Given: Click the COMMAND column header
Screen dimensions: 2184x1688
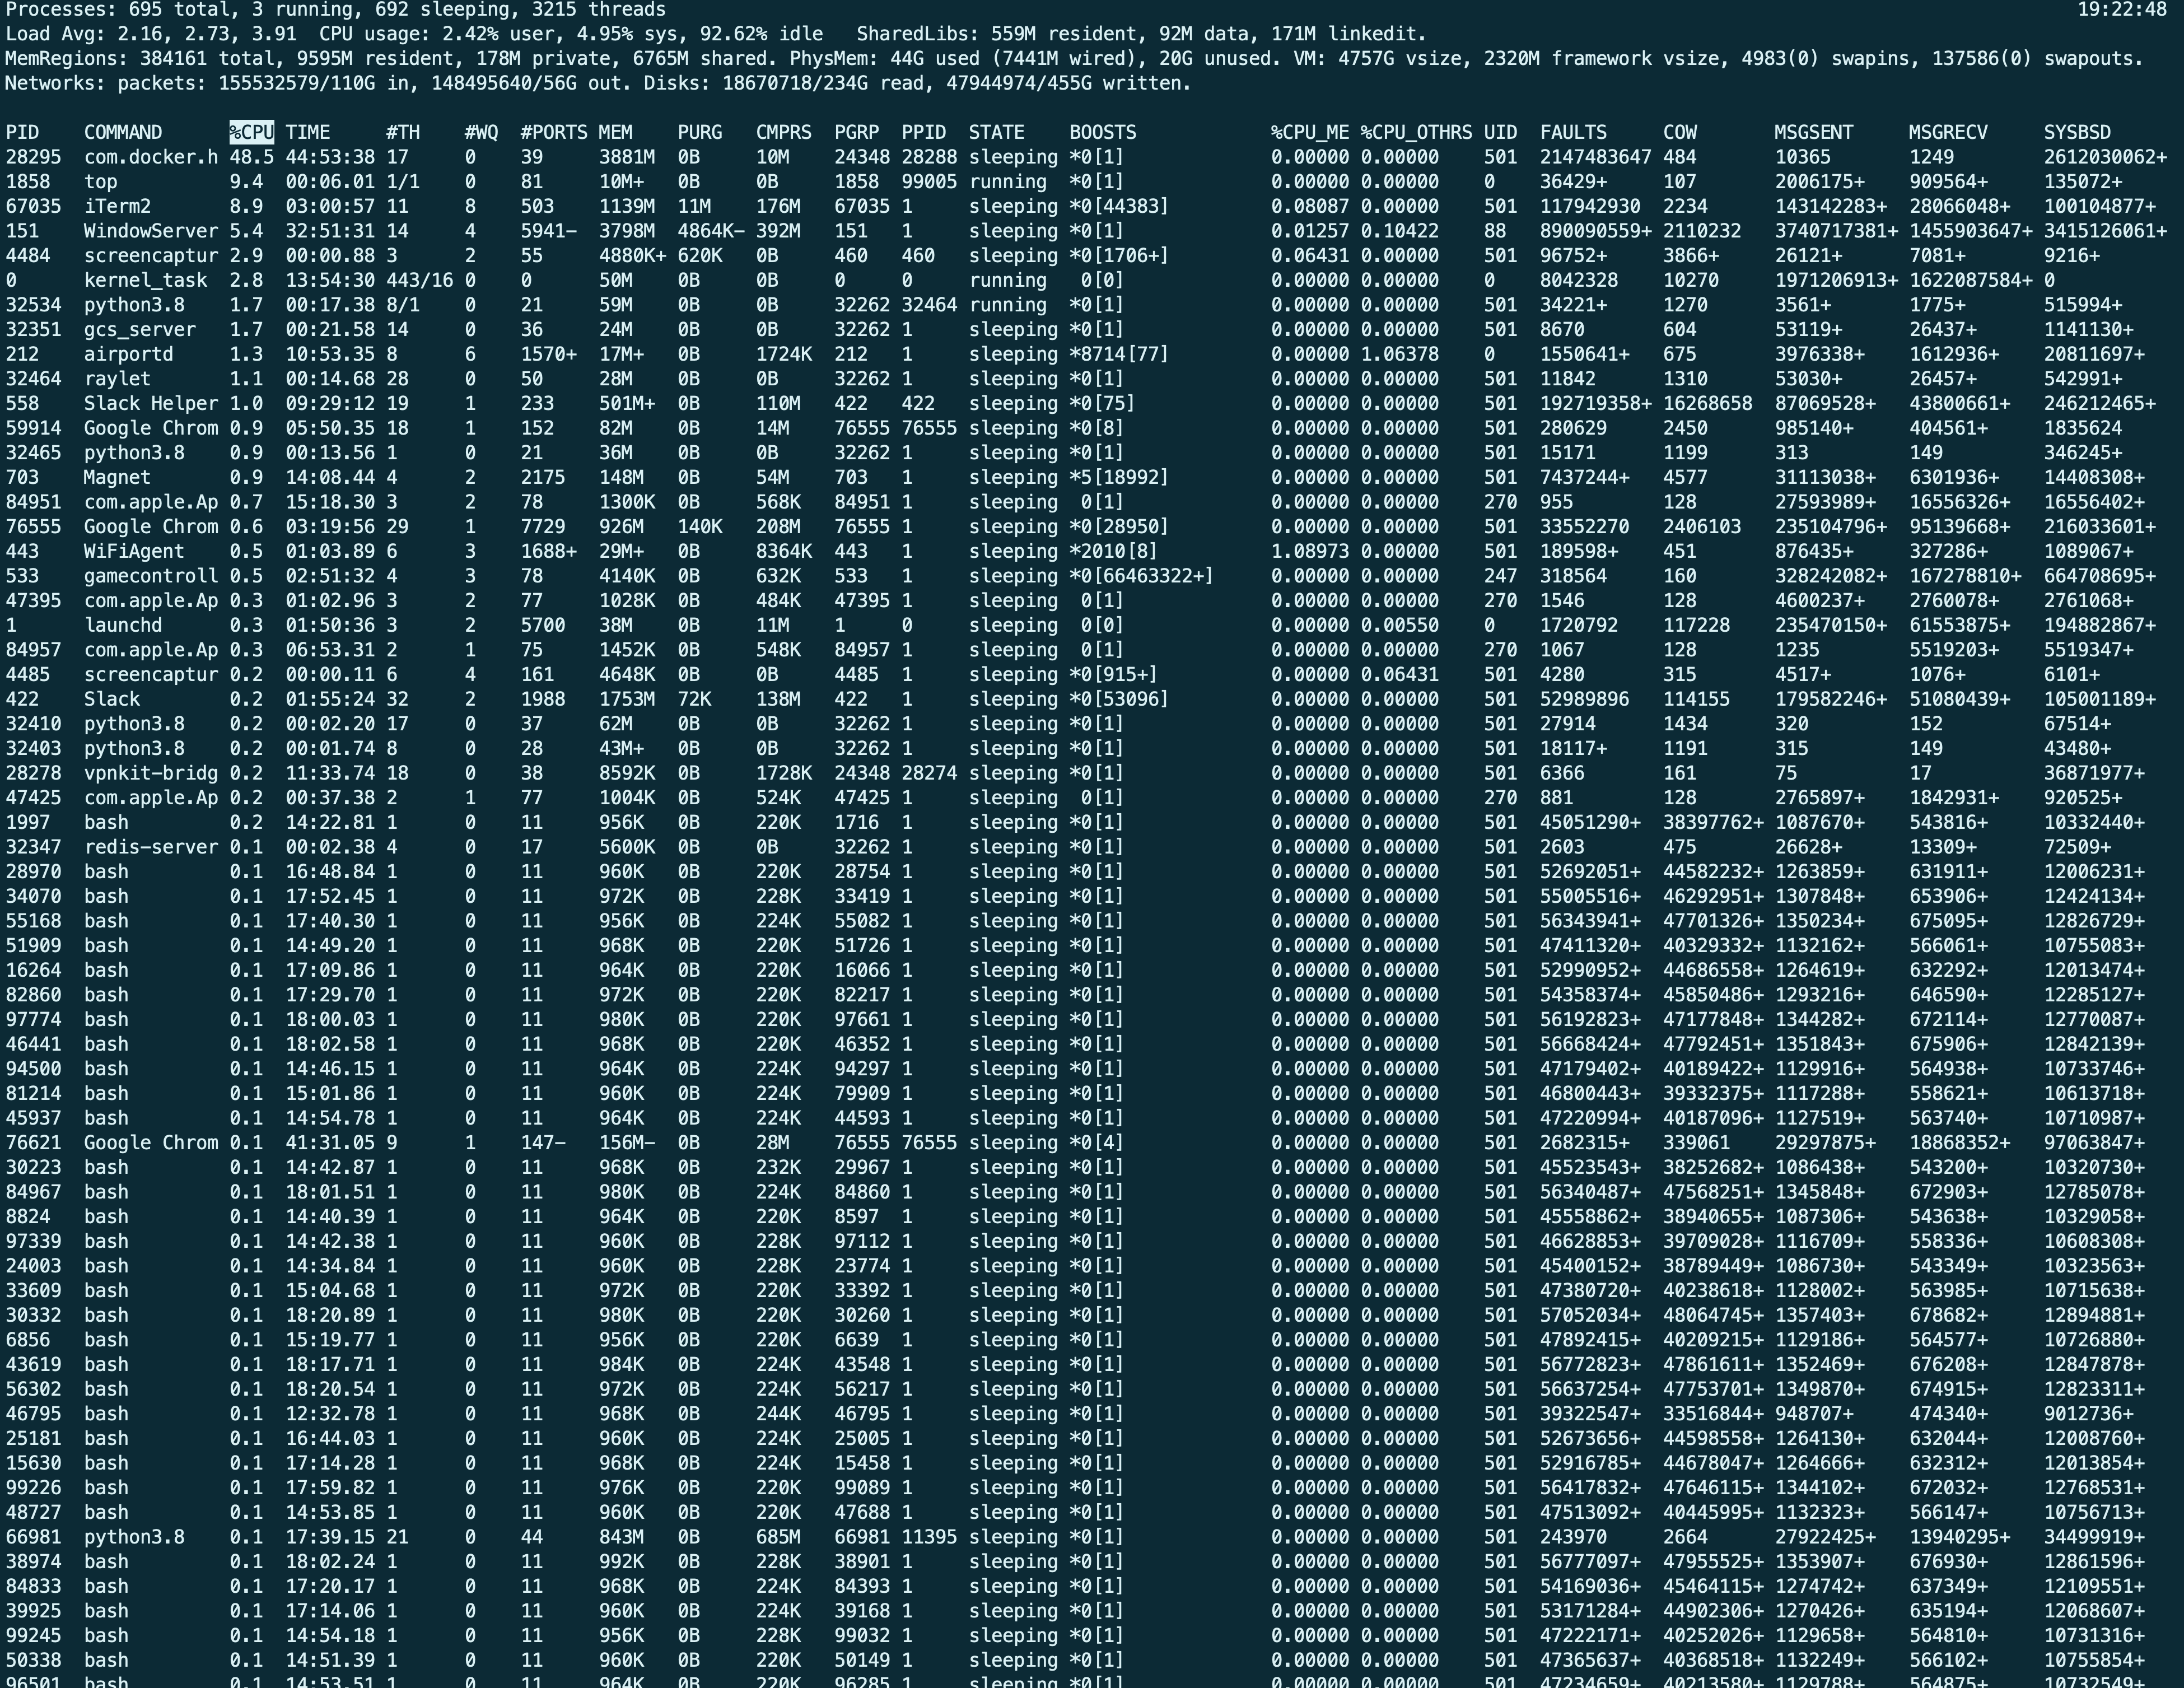Looking at the screenshot, I should click(x=123, y=132).
